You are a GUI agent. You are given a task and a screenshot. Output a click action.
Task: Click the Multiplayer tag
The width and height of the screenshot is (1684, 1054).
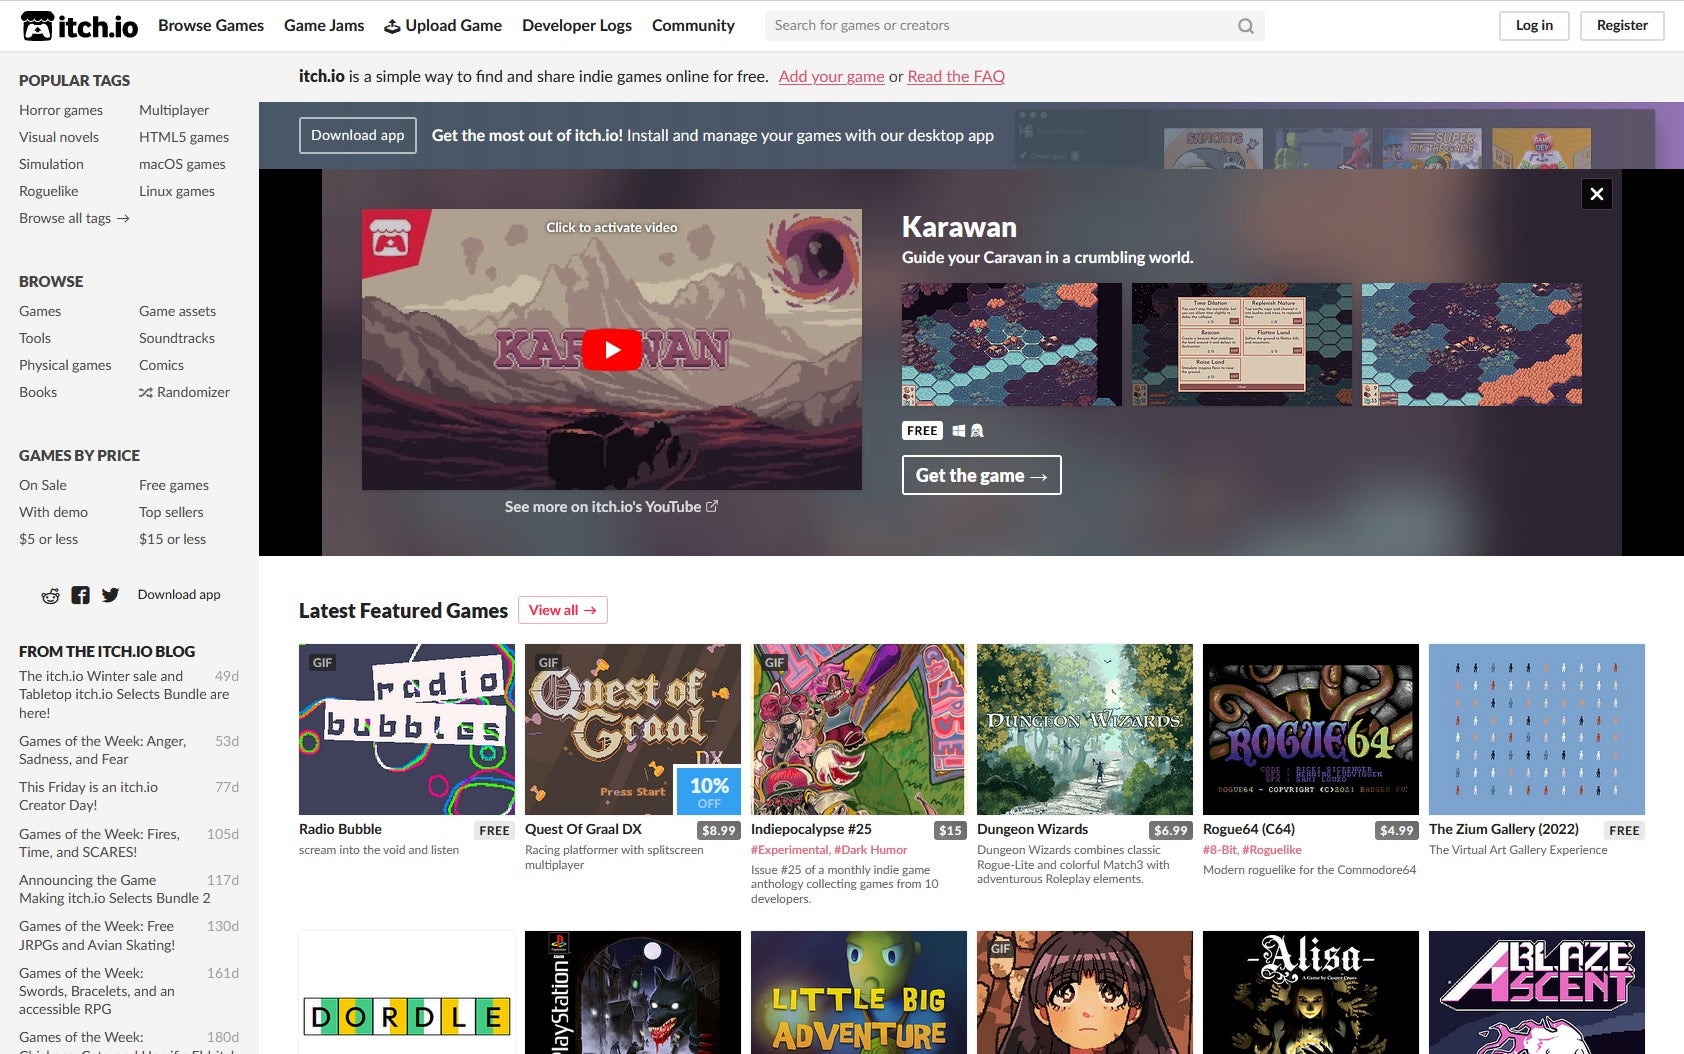click(x=174, y=110)
